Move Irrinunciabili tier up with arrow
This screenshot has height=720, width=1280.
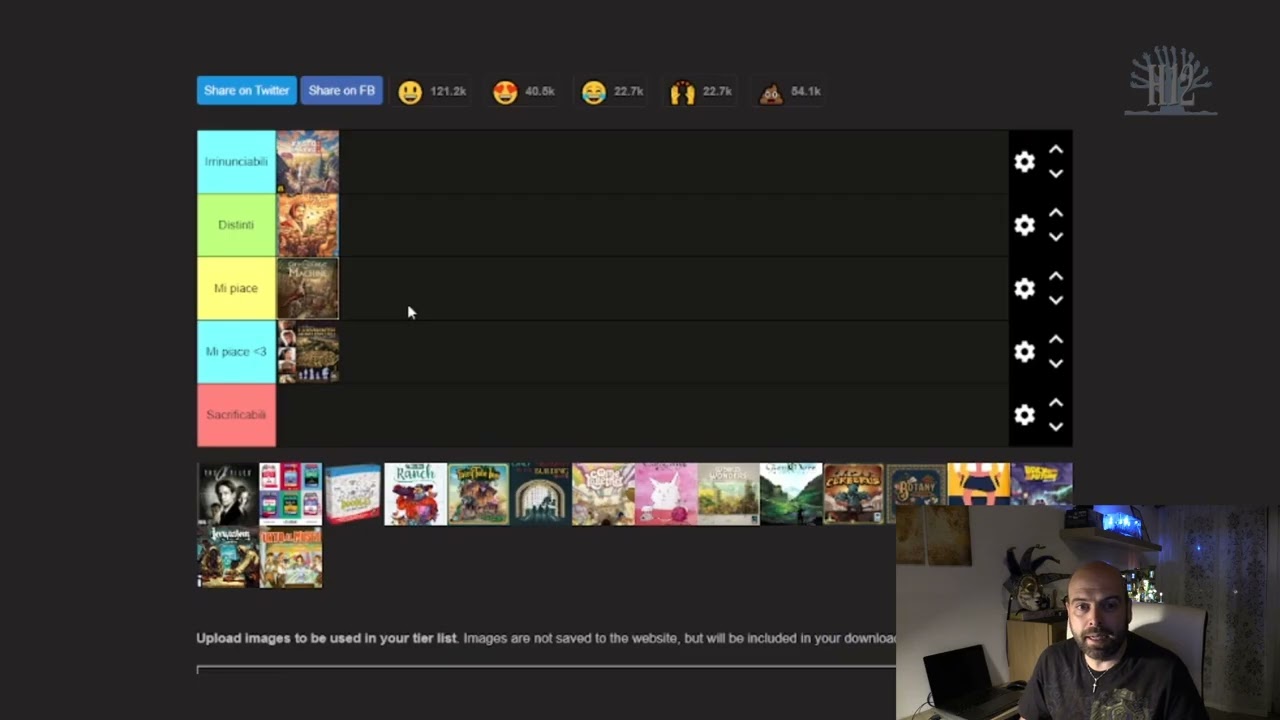point(1055,150)
